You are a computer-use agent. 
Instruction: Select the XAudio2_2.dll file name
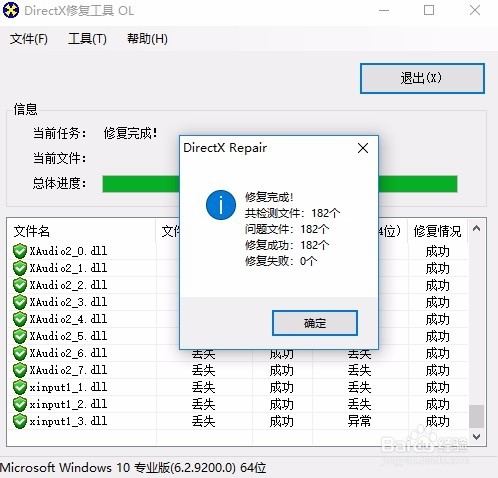(x=68, y=285)
